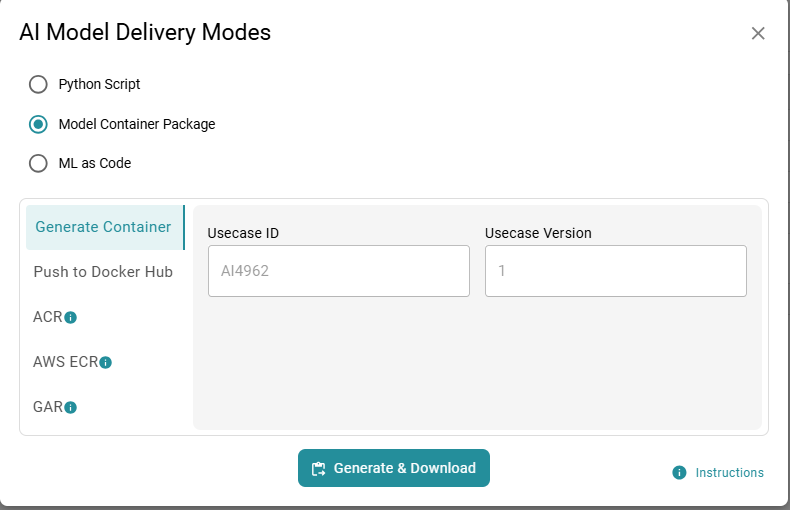Screen dimensions: 790x510
Task: Click the info icon beside Instructions
Action: pos(680,473)
